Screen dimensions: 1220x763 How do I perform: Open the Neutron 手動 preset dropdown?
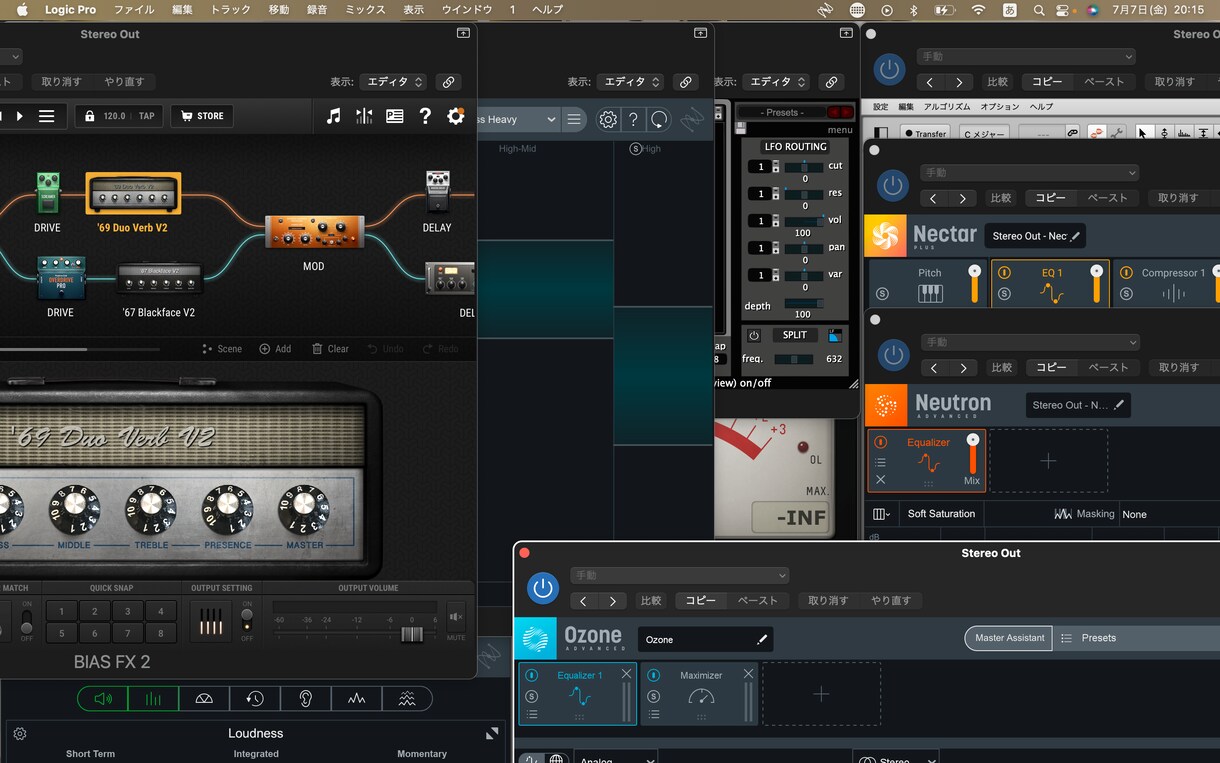point(1029,342)
